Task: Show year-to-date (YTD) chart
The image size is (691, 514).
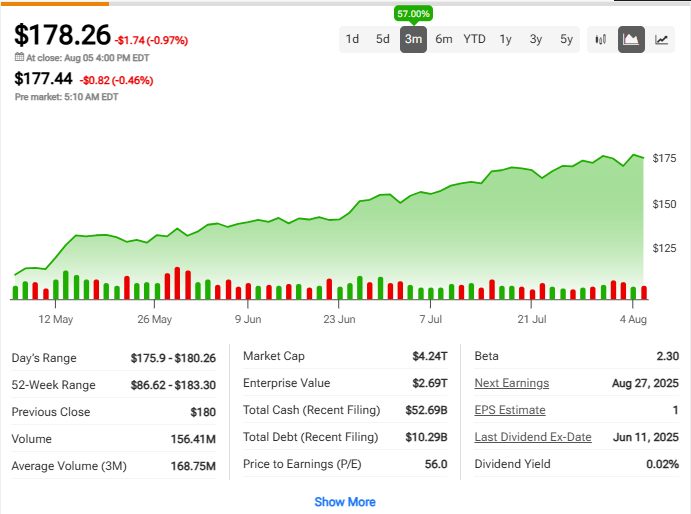Action: click(475, 39)
